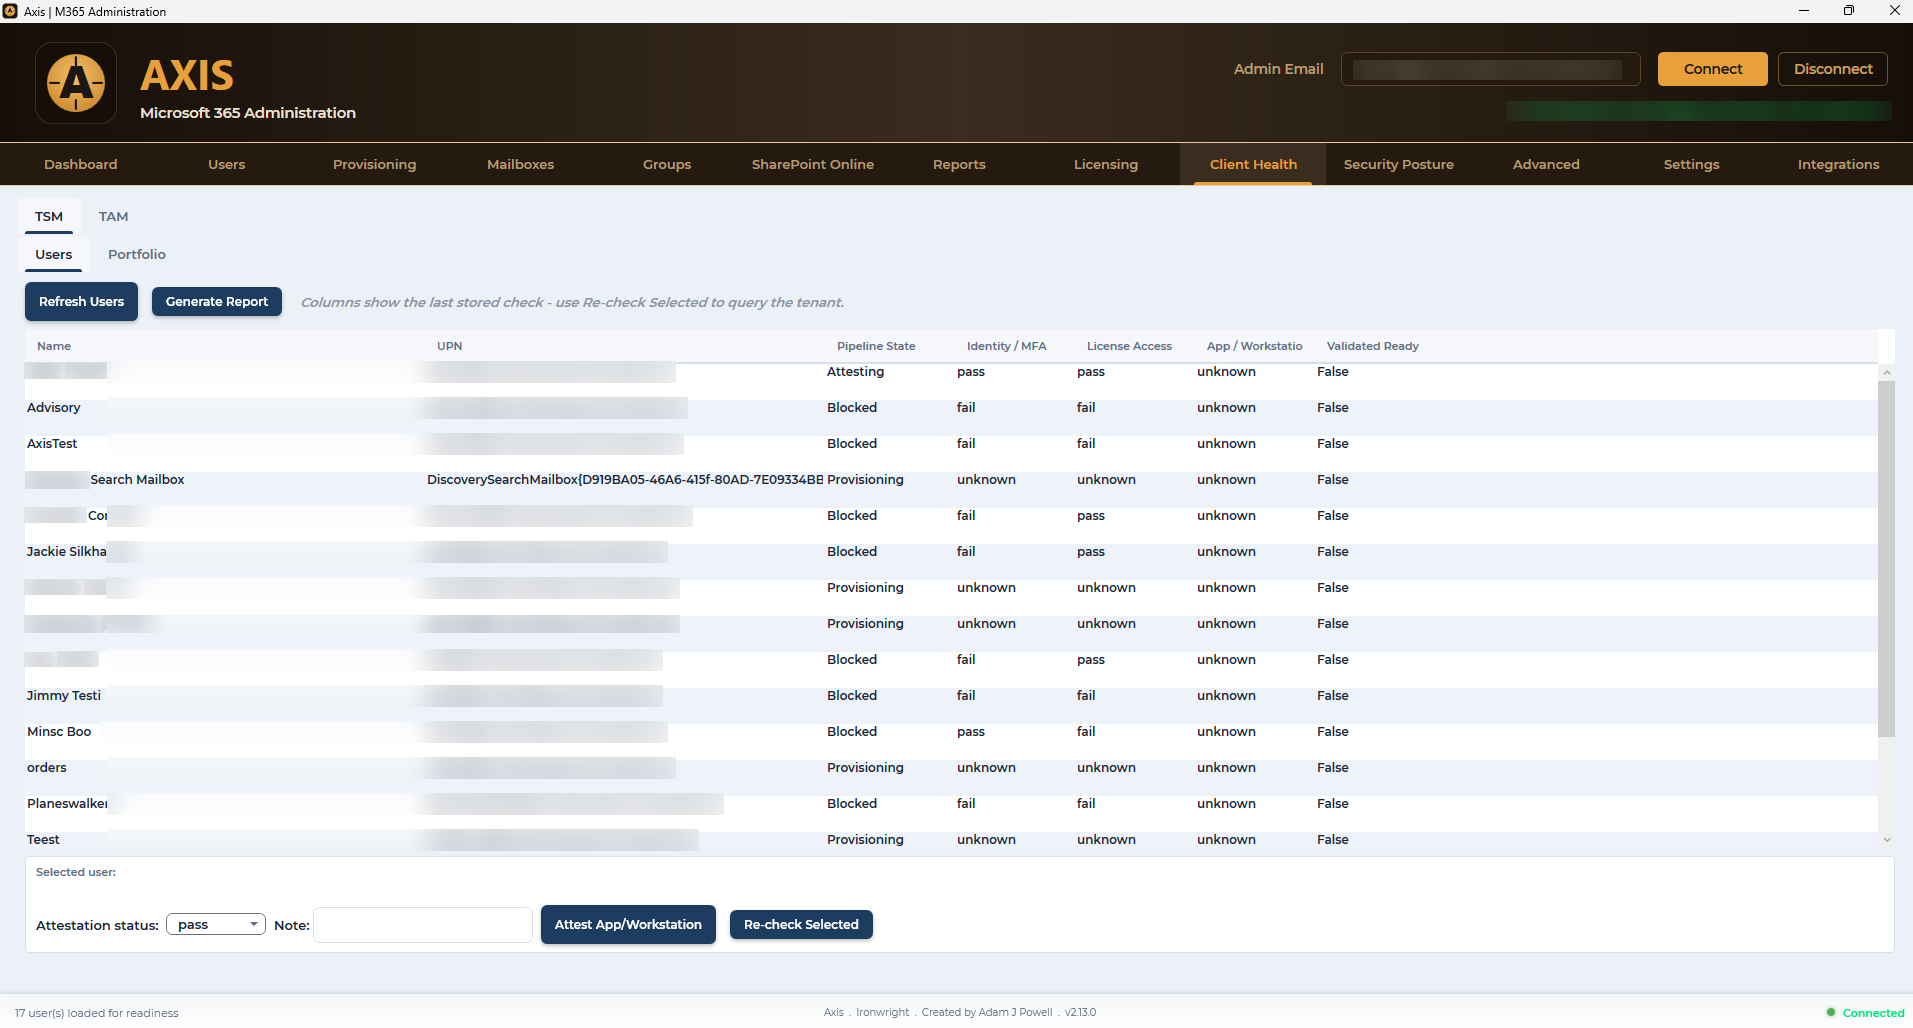Viewport: 1913px width, 1028px height.
Task: Click into the Note text field
Action: 423,925
